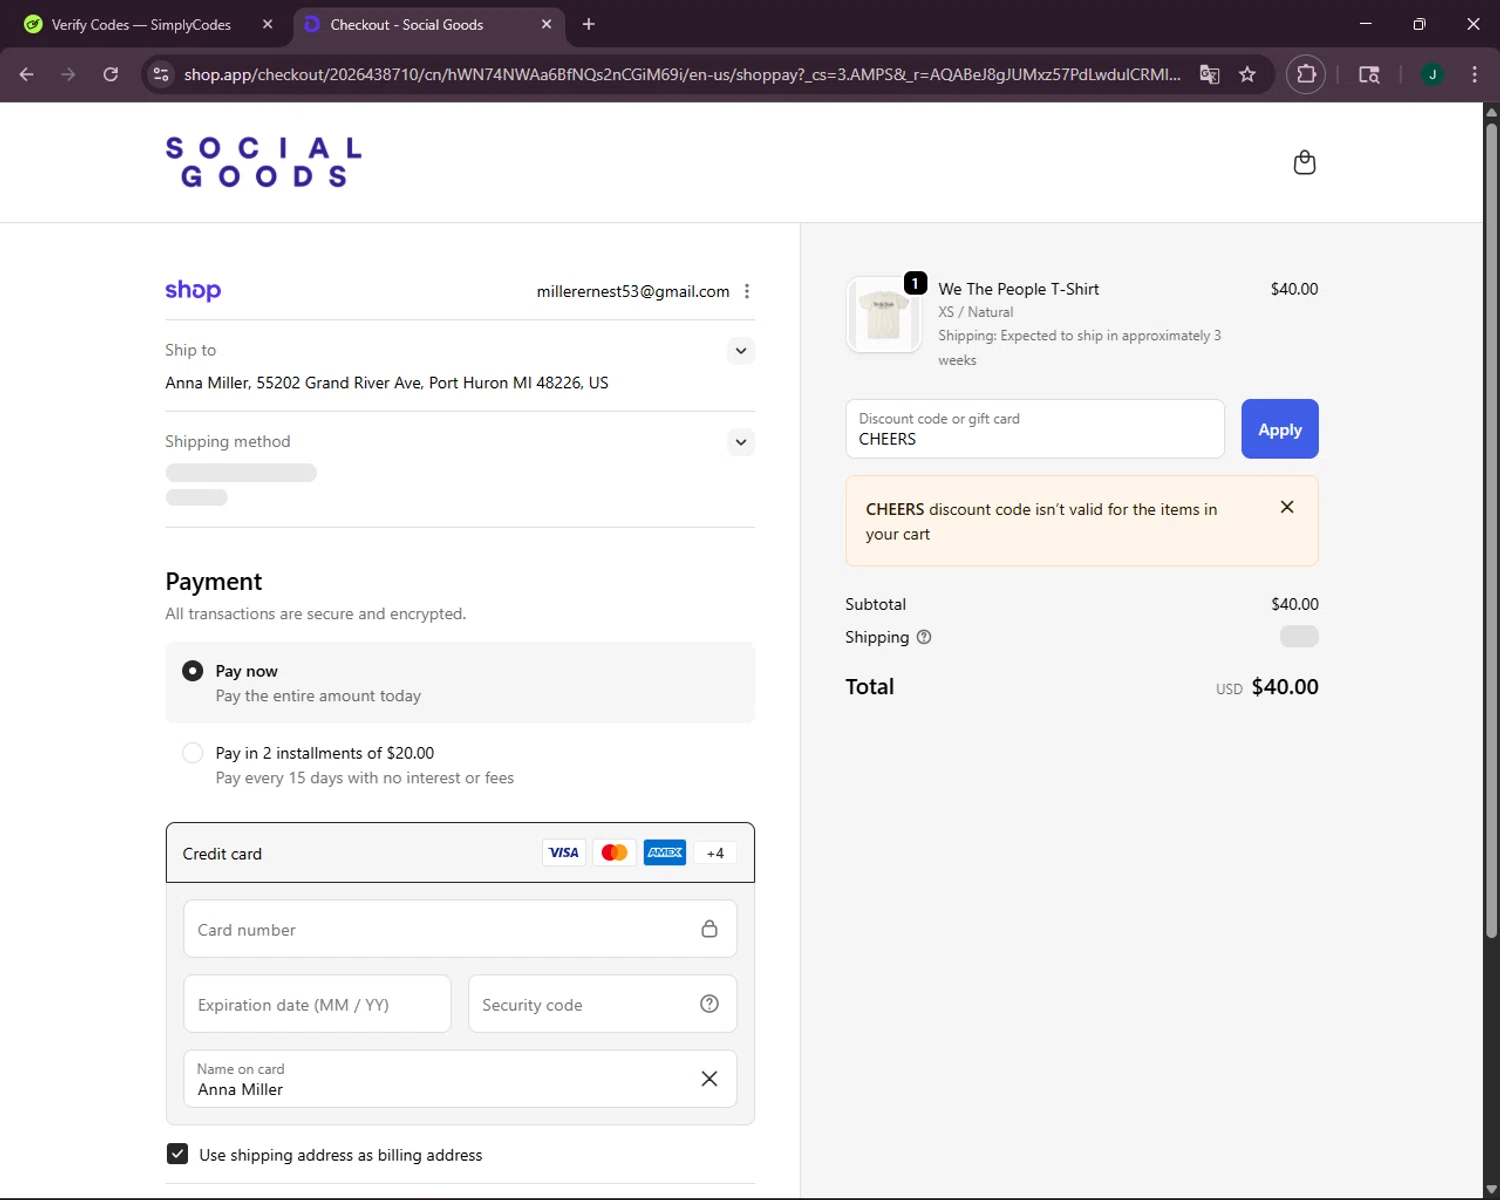The image size is (1500, 1200).
Task: Click the XS / Natural variant text
Action: coord(975,312)
